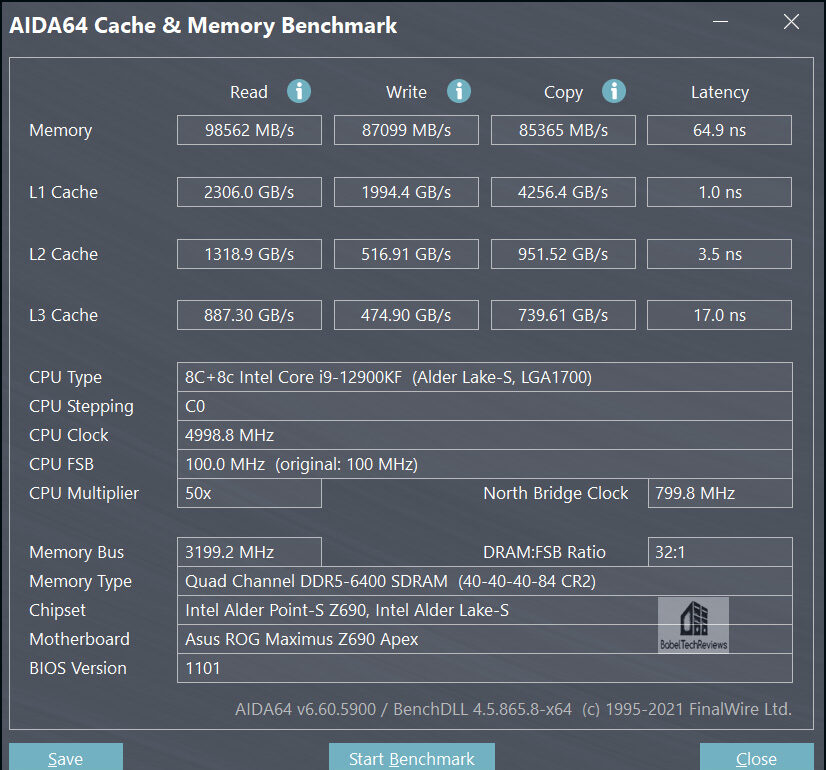Select the Memory write value 87099 MB/s

(x=406, y=130)
